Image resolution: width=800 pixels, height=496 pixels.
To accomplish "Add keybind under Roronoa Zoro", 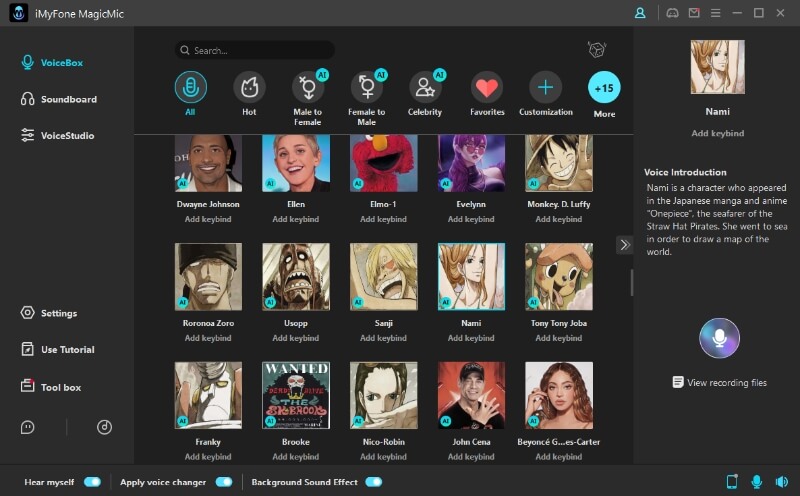I will click(x=208, y=338).
